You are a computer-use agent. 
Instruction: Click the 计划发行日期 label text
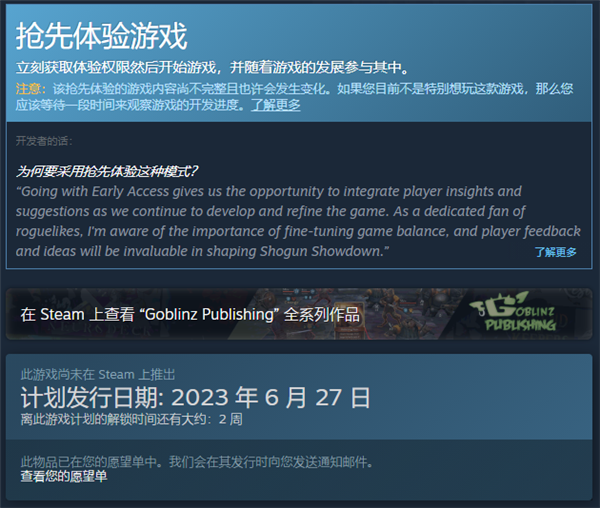pos(92,397)
